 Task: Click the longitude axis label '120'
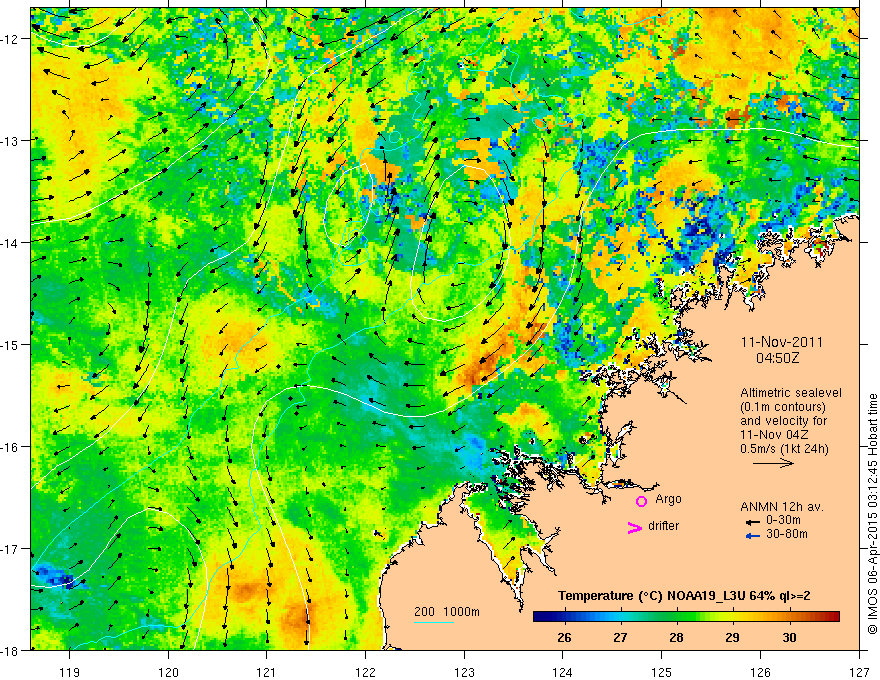pyautogui.click(x=168, y=672)
